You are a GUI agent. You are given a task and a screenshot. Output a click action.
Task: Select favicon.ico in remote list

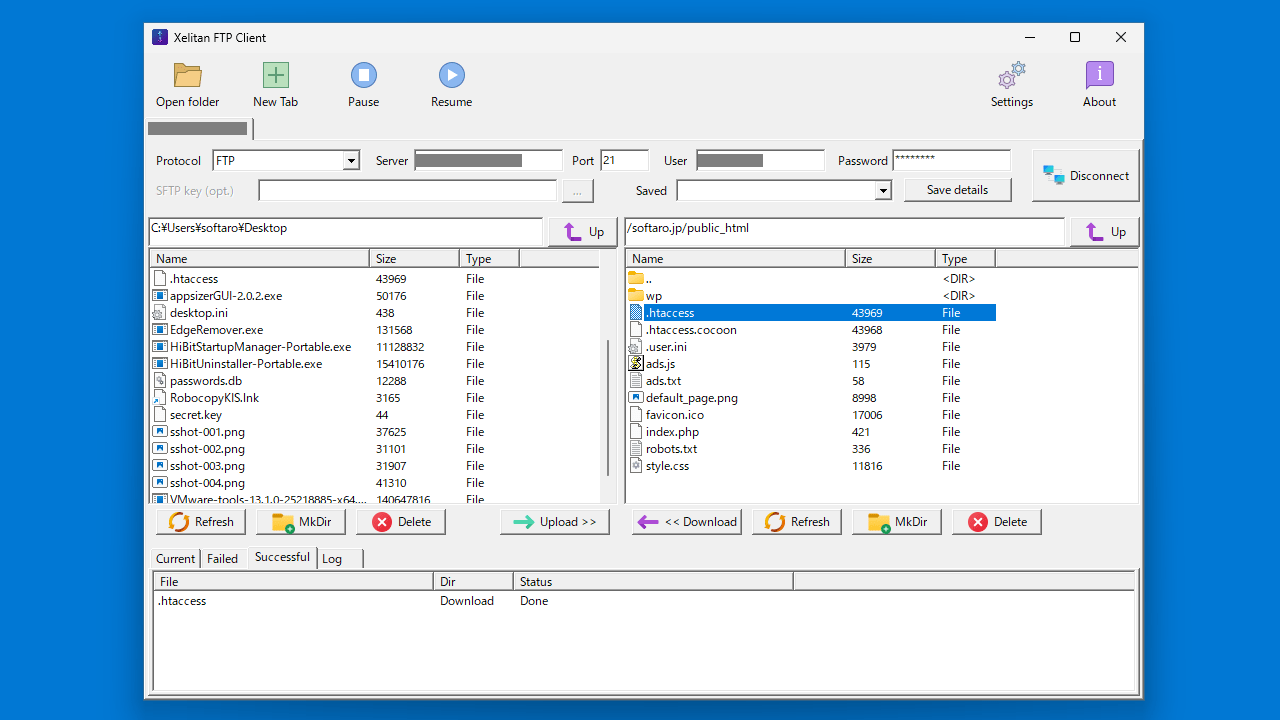tap(675, 415)
